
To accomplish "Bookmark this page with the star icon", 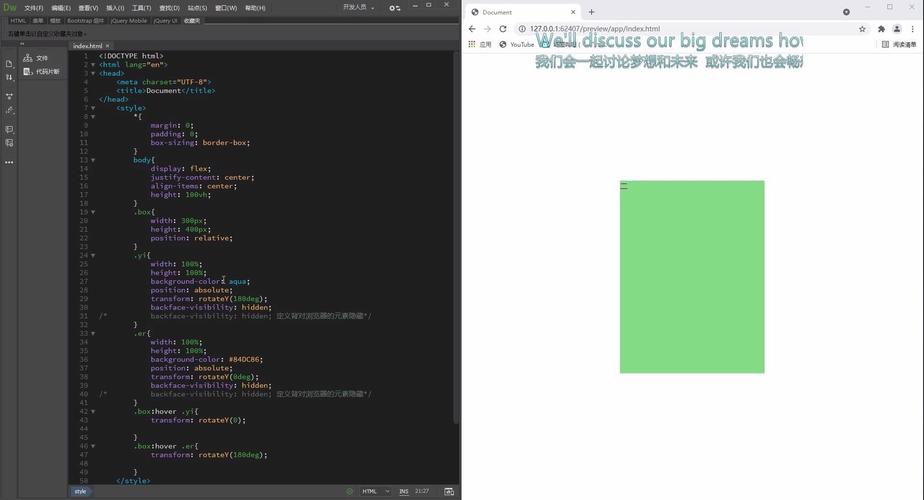I will (862, 29).
